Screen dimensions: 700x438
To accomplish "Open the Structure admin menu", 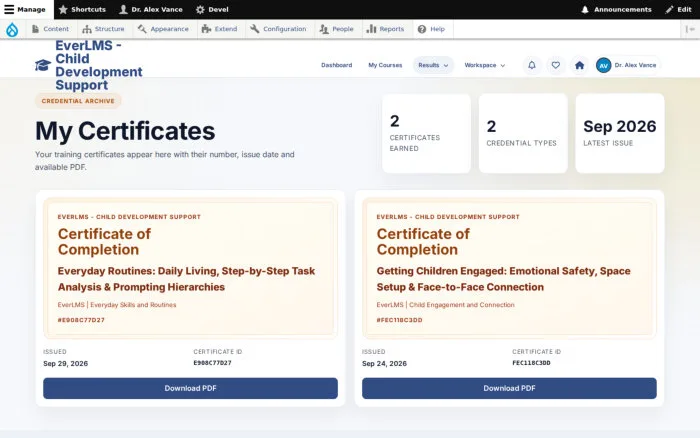I will pyautogui.click(x=103, y=29).
